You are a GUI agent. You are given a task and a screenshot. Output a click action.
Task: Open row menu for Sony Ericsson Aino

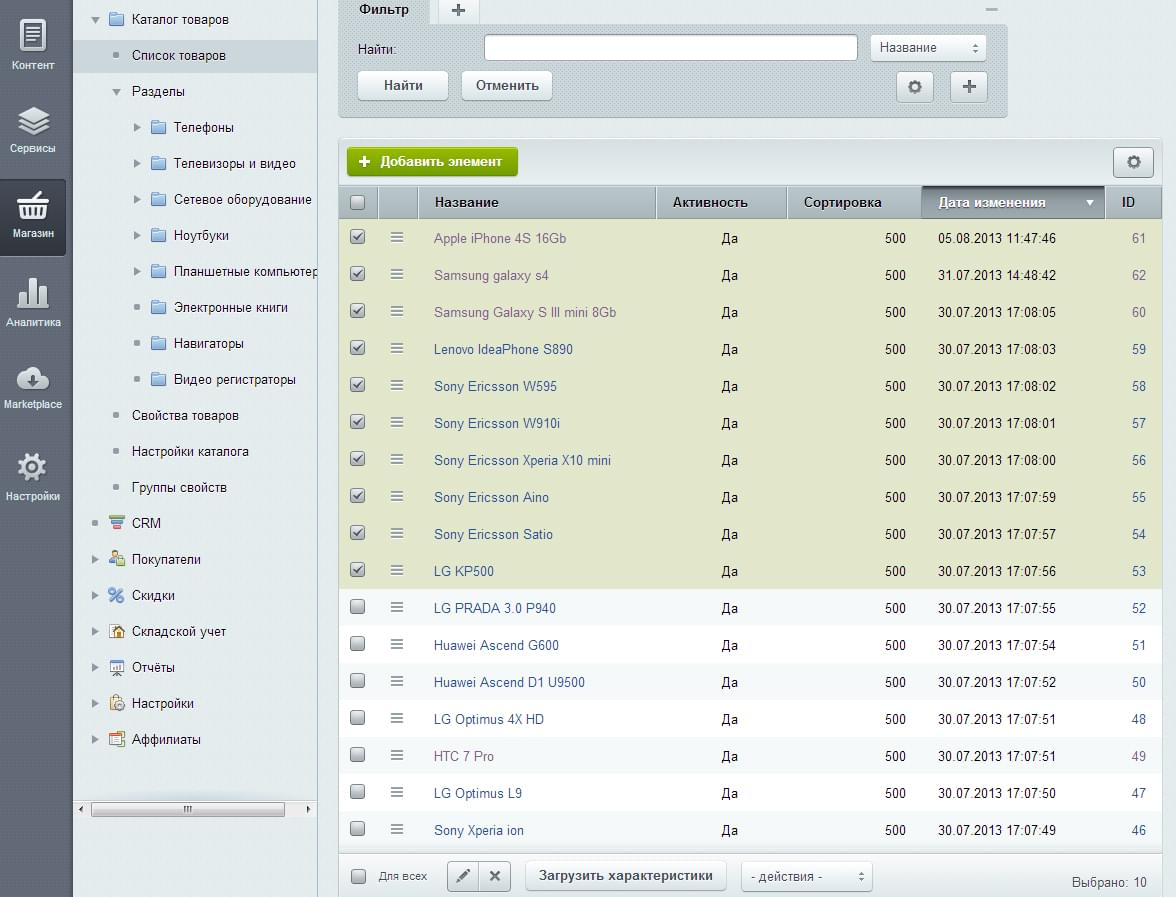click(x=397, y=496)
